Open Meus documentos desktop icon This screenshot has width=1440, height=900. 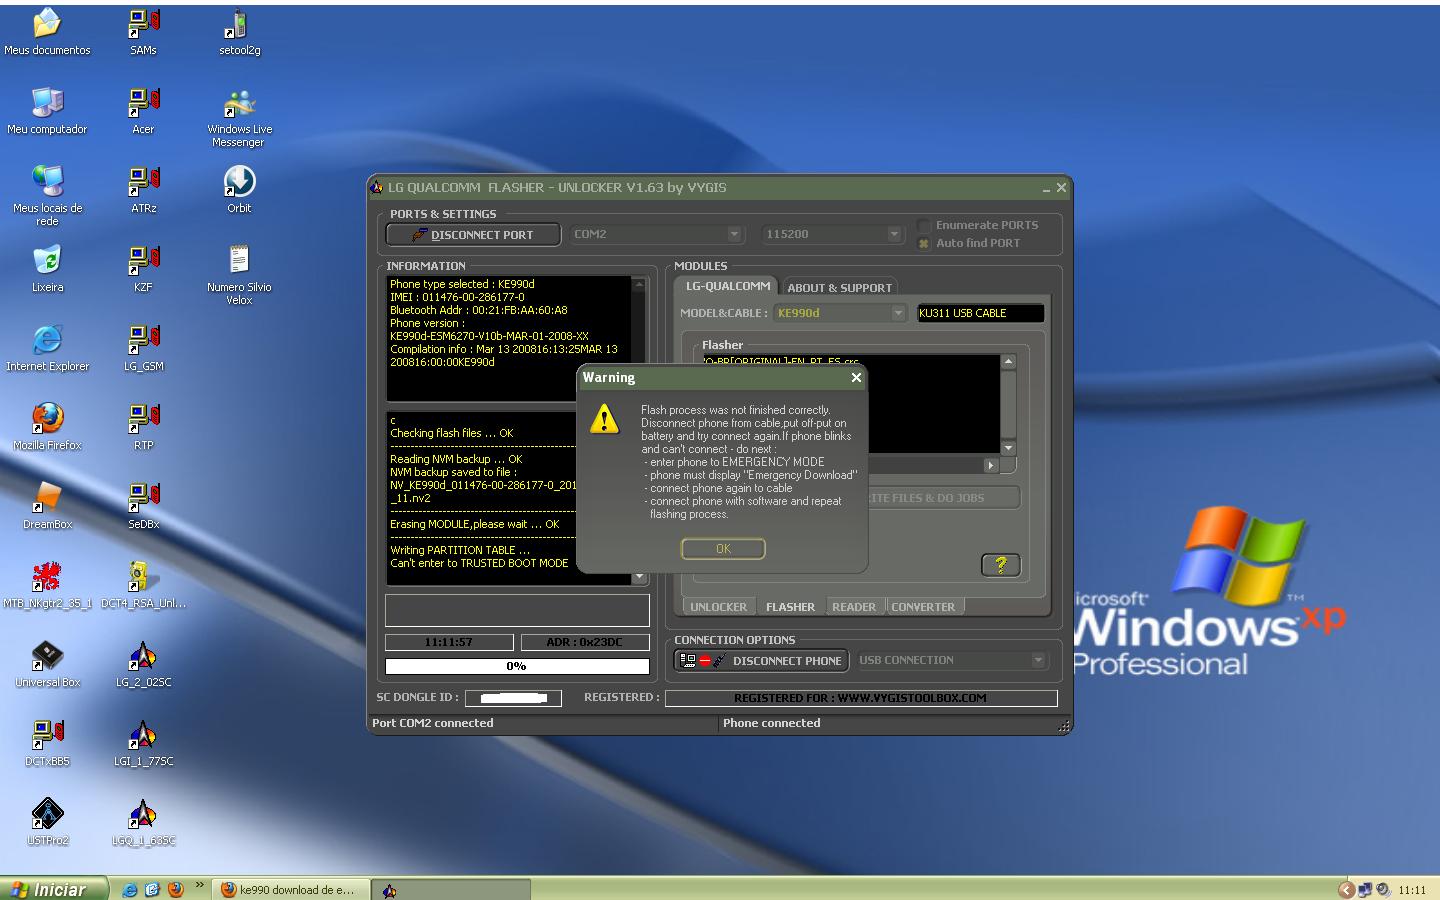(47, 32)
